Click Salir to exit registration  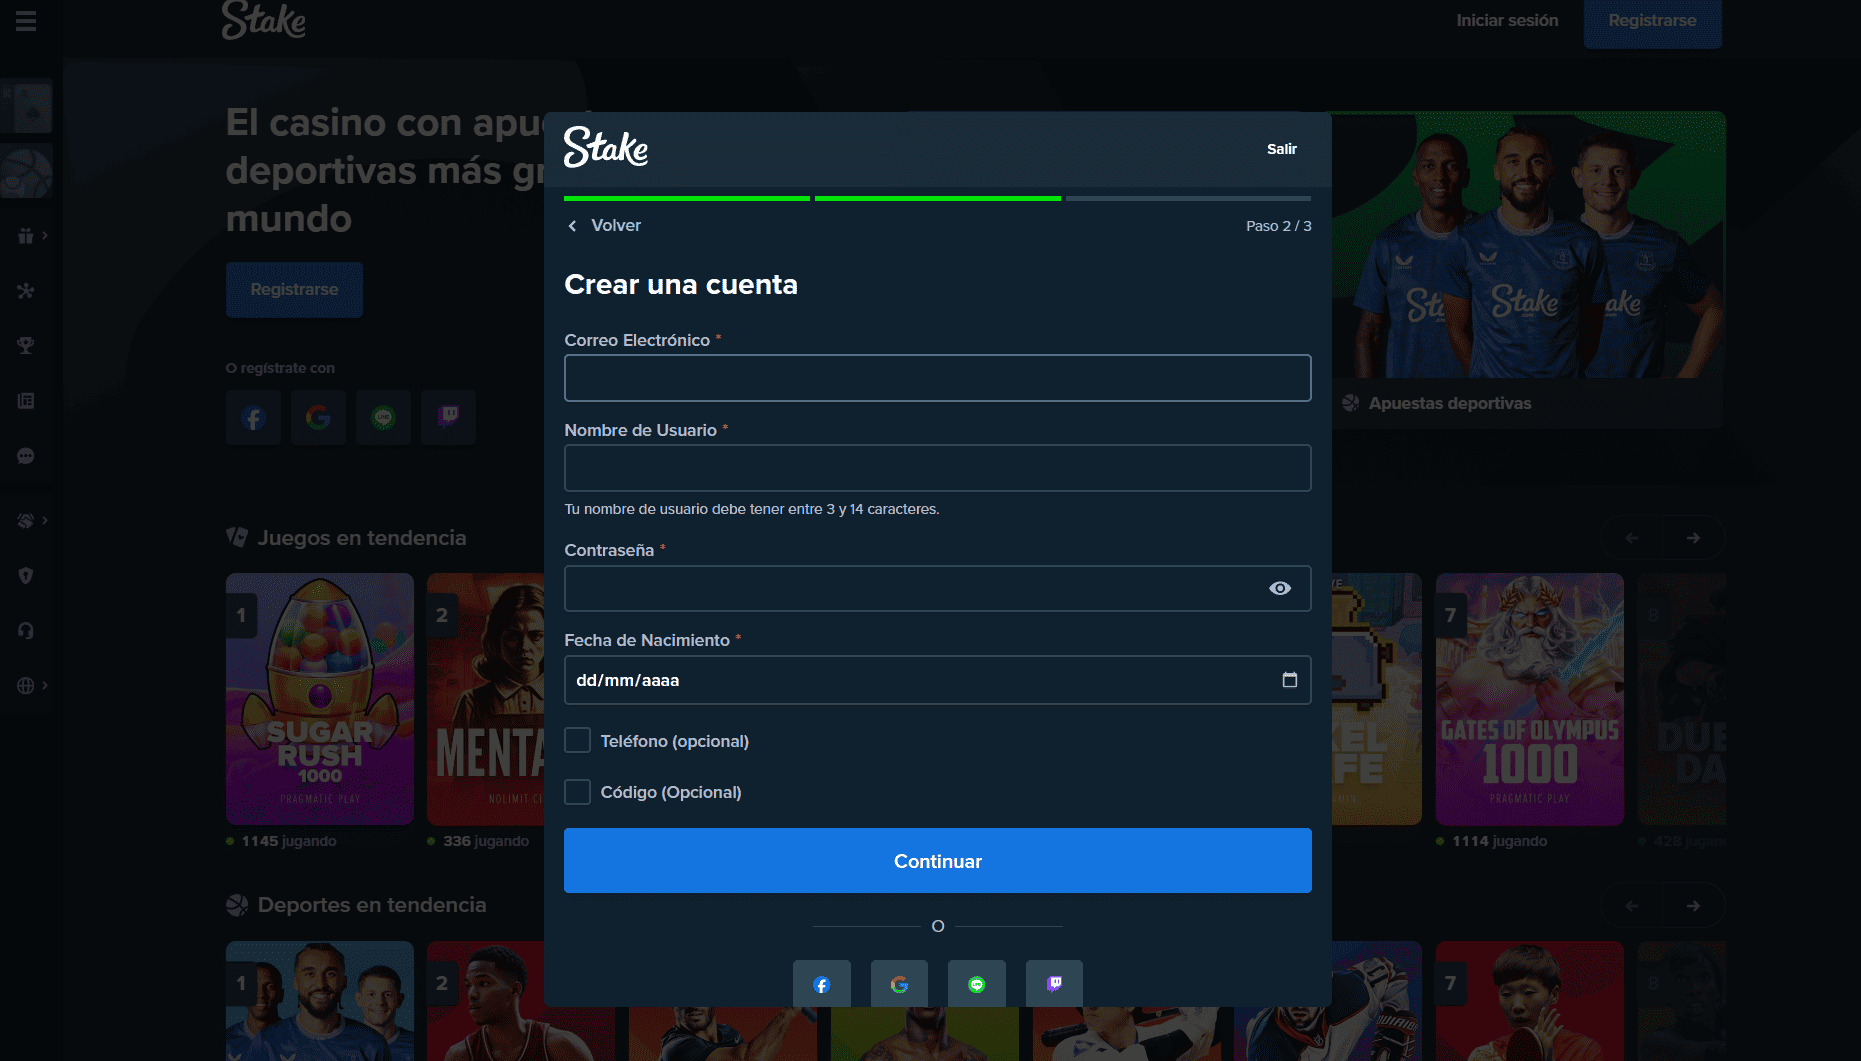point(1282,149)
